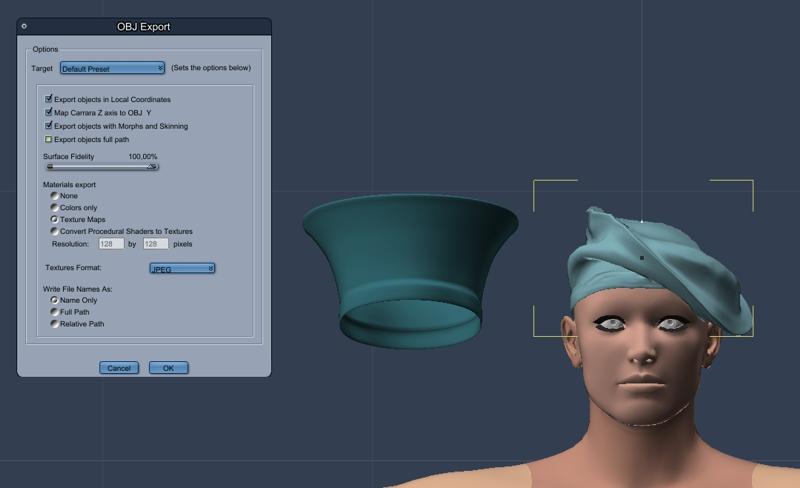This screenshot has height=488, width=800.
Task: Select None under Materials export
Action: [x=54, y=196]
